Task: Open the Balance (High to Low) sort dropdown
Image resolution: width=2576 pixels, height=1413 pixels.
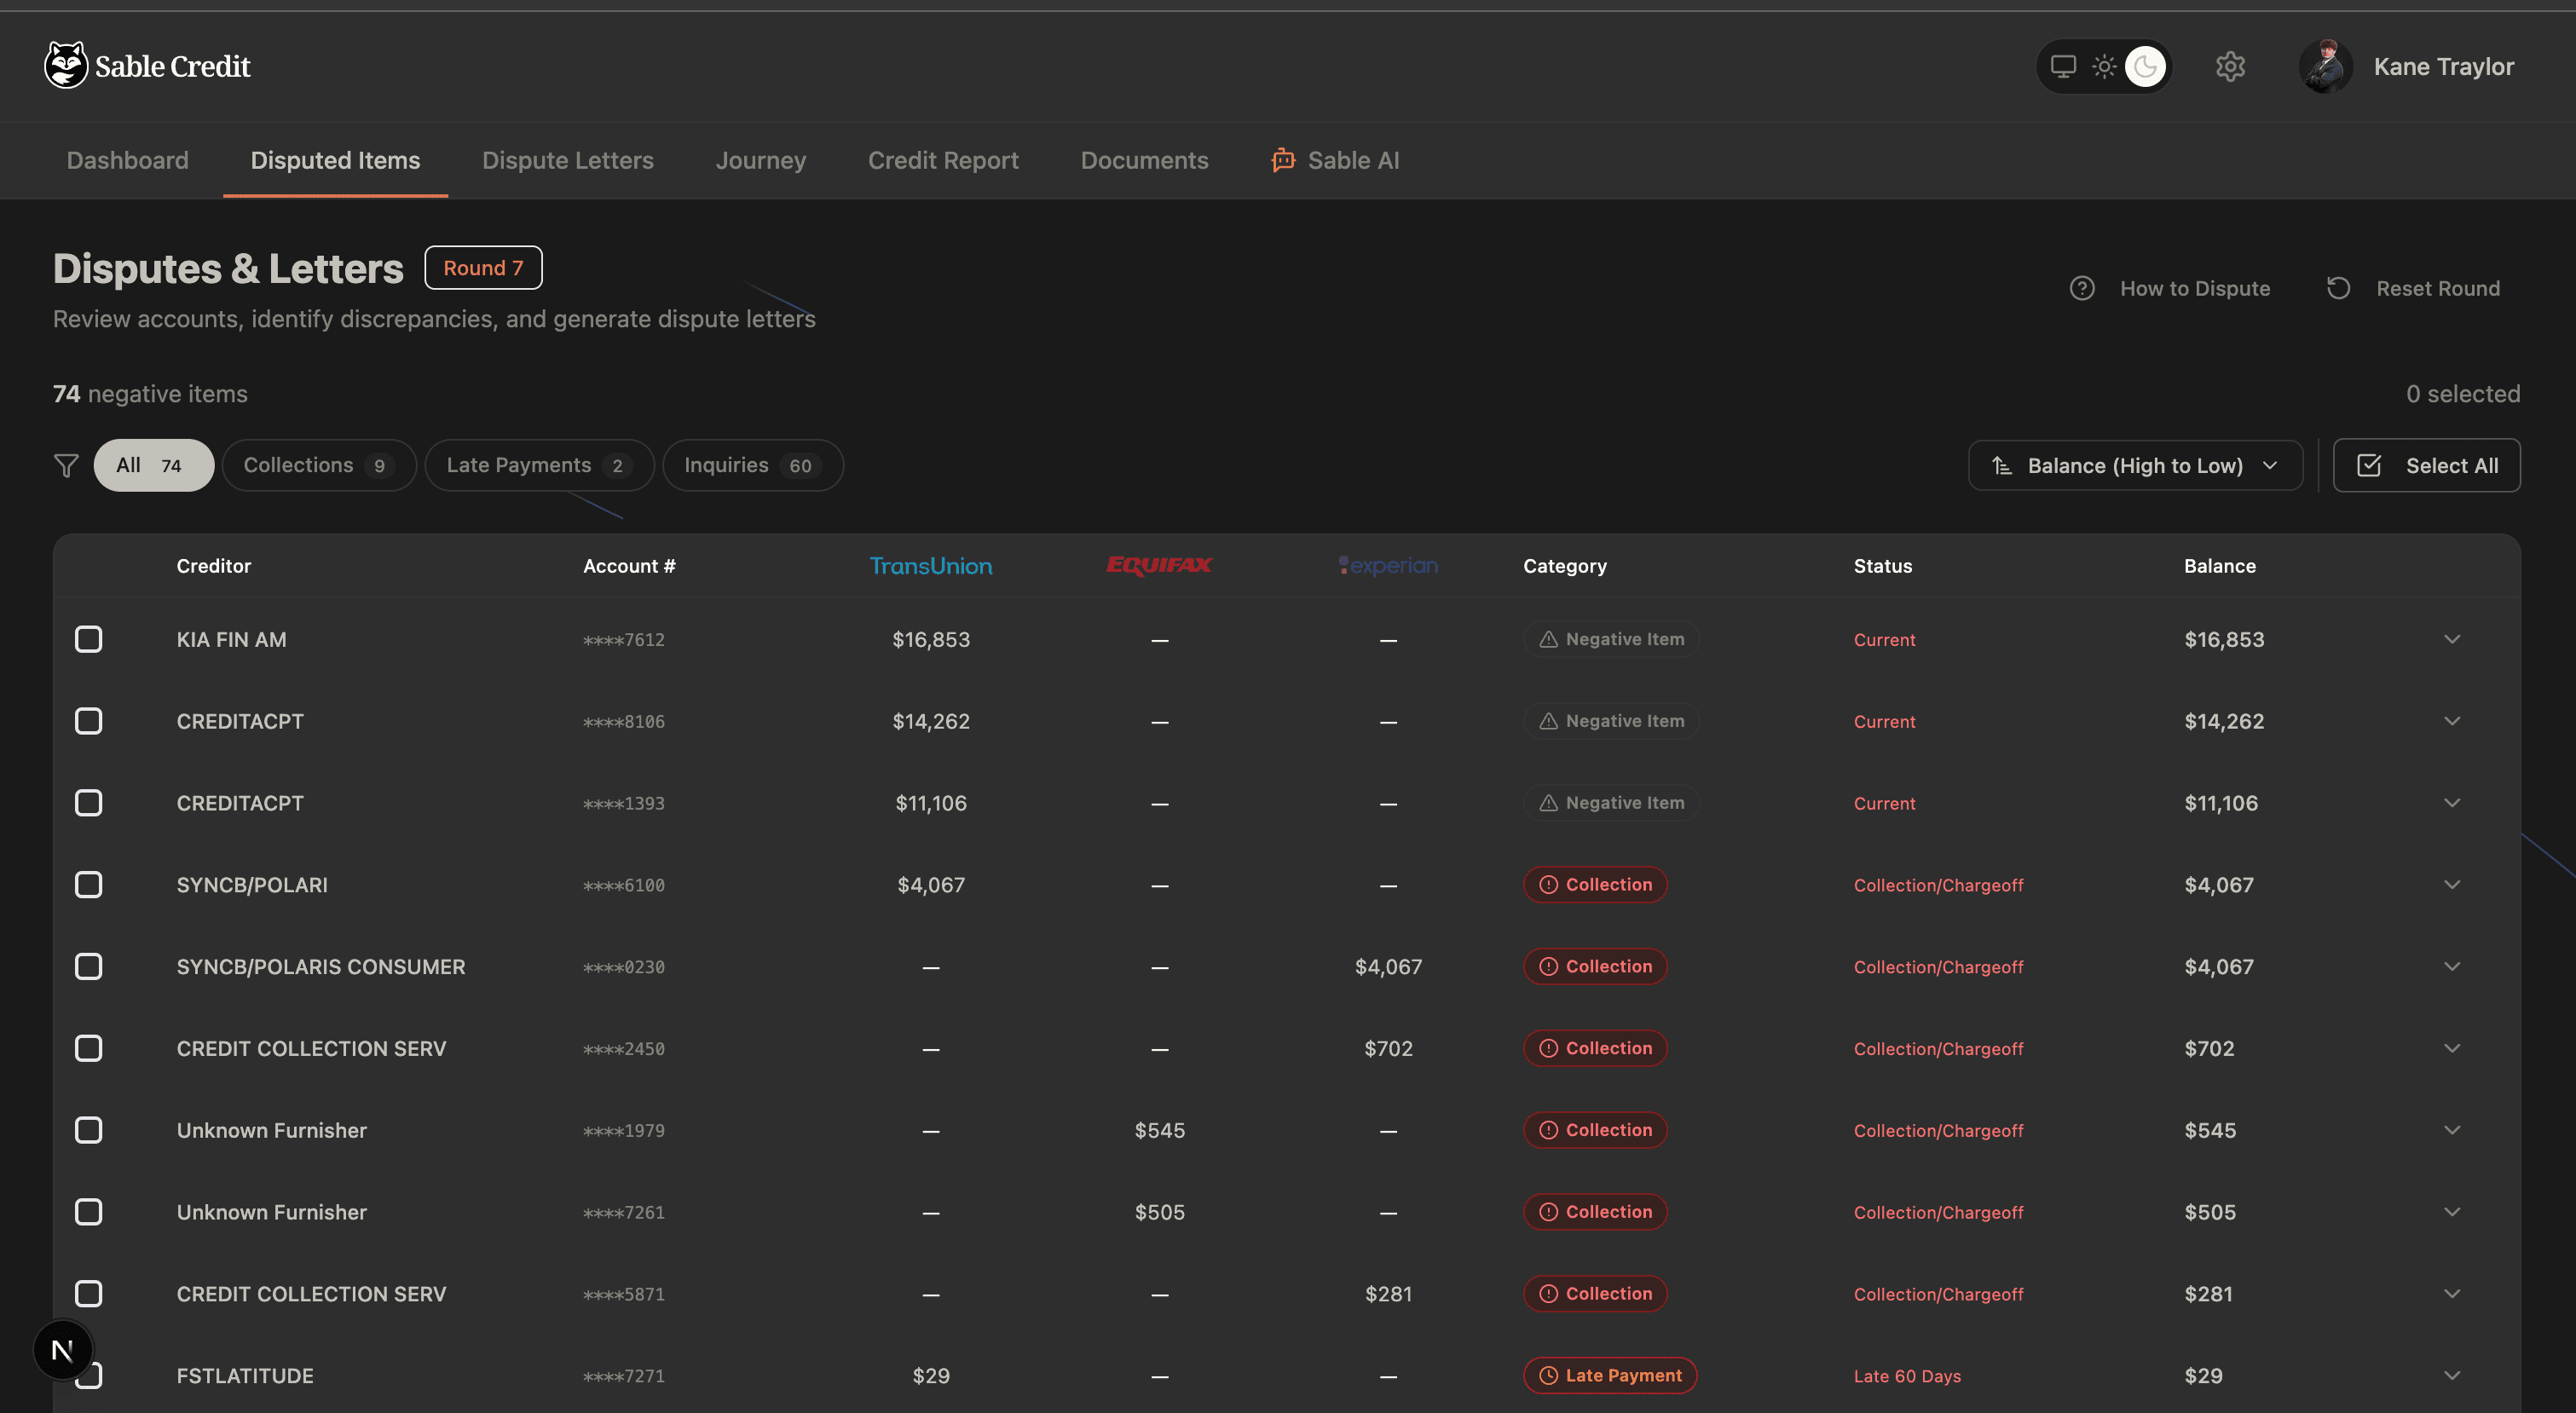Action: 2135,466
